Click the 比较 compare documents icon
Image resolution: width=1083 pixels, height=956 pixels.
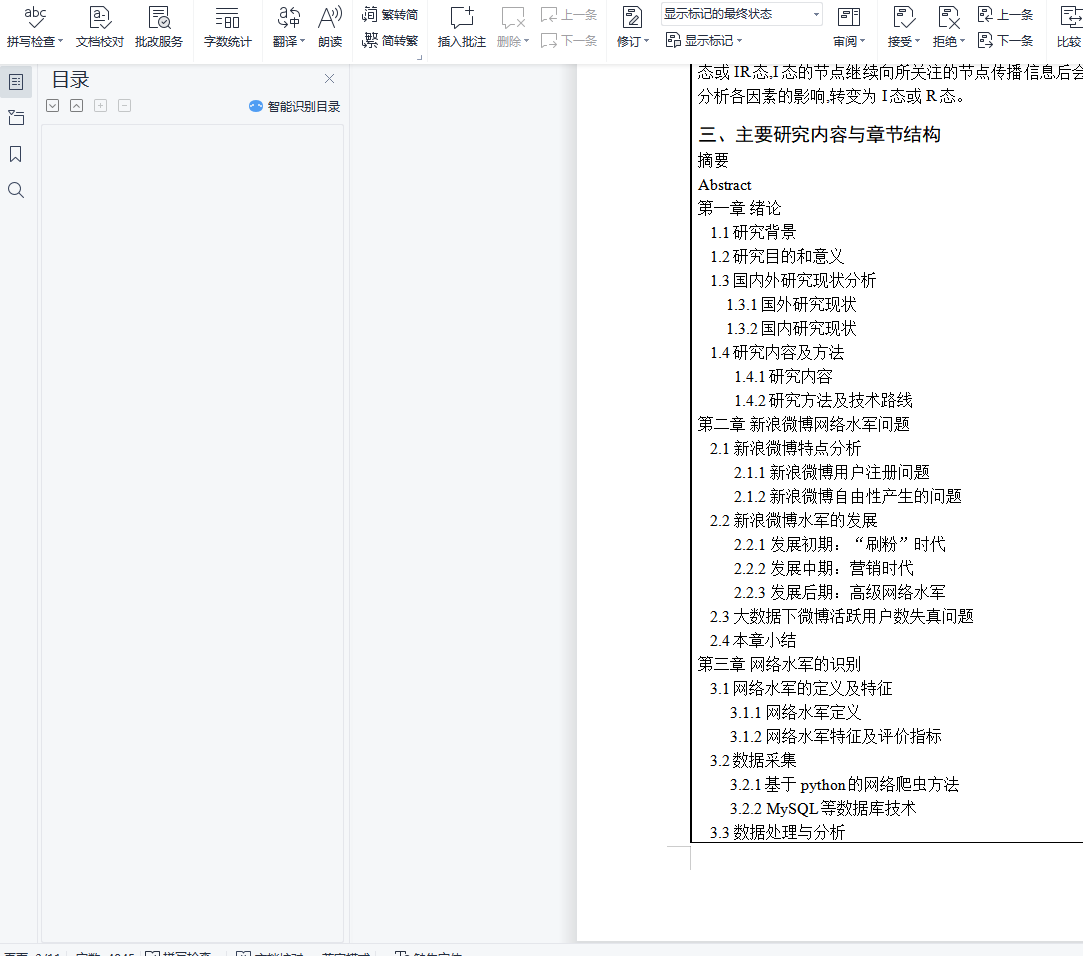[x=1070, y=17]
